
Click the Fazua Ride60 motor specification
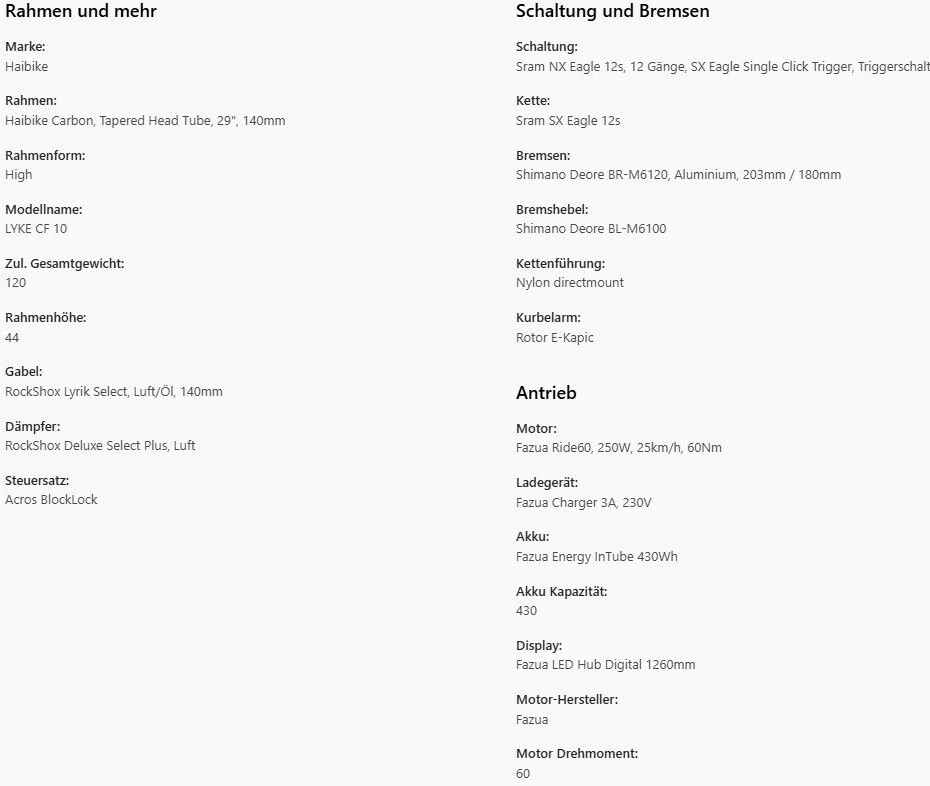618,447
